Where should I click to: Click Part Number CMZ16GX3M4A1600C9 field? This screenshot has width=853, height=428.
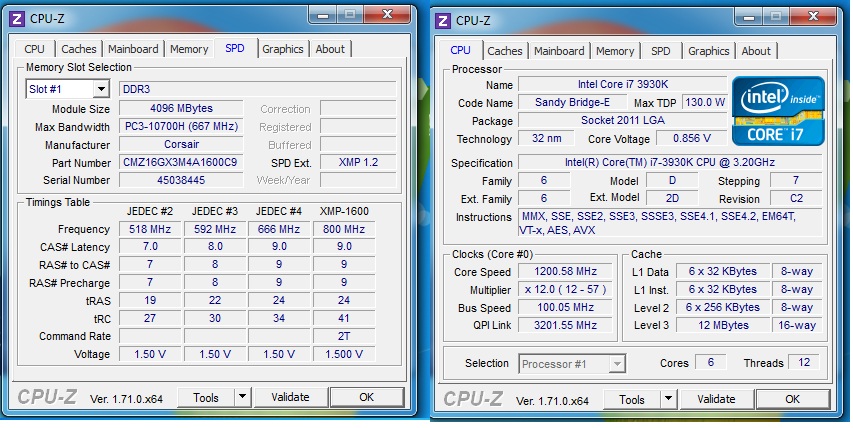[181, 162]
